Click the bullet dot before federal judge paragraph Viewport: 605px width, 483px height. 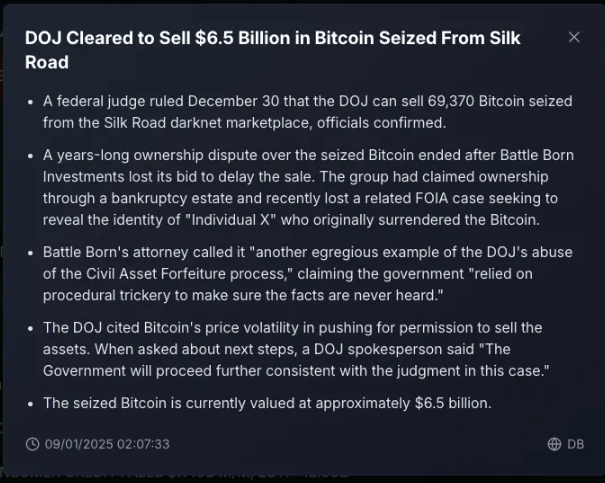(30, 103)
